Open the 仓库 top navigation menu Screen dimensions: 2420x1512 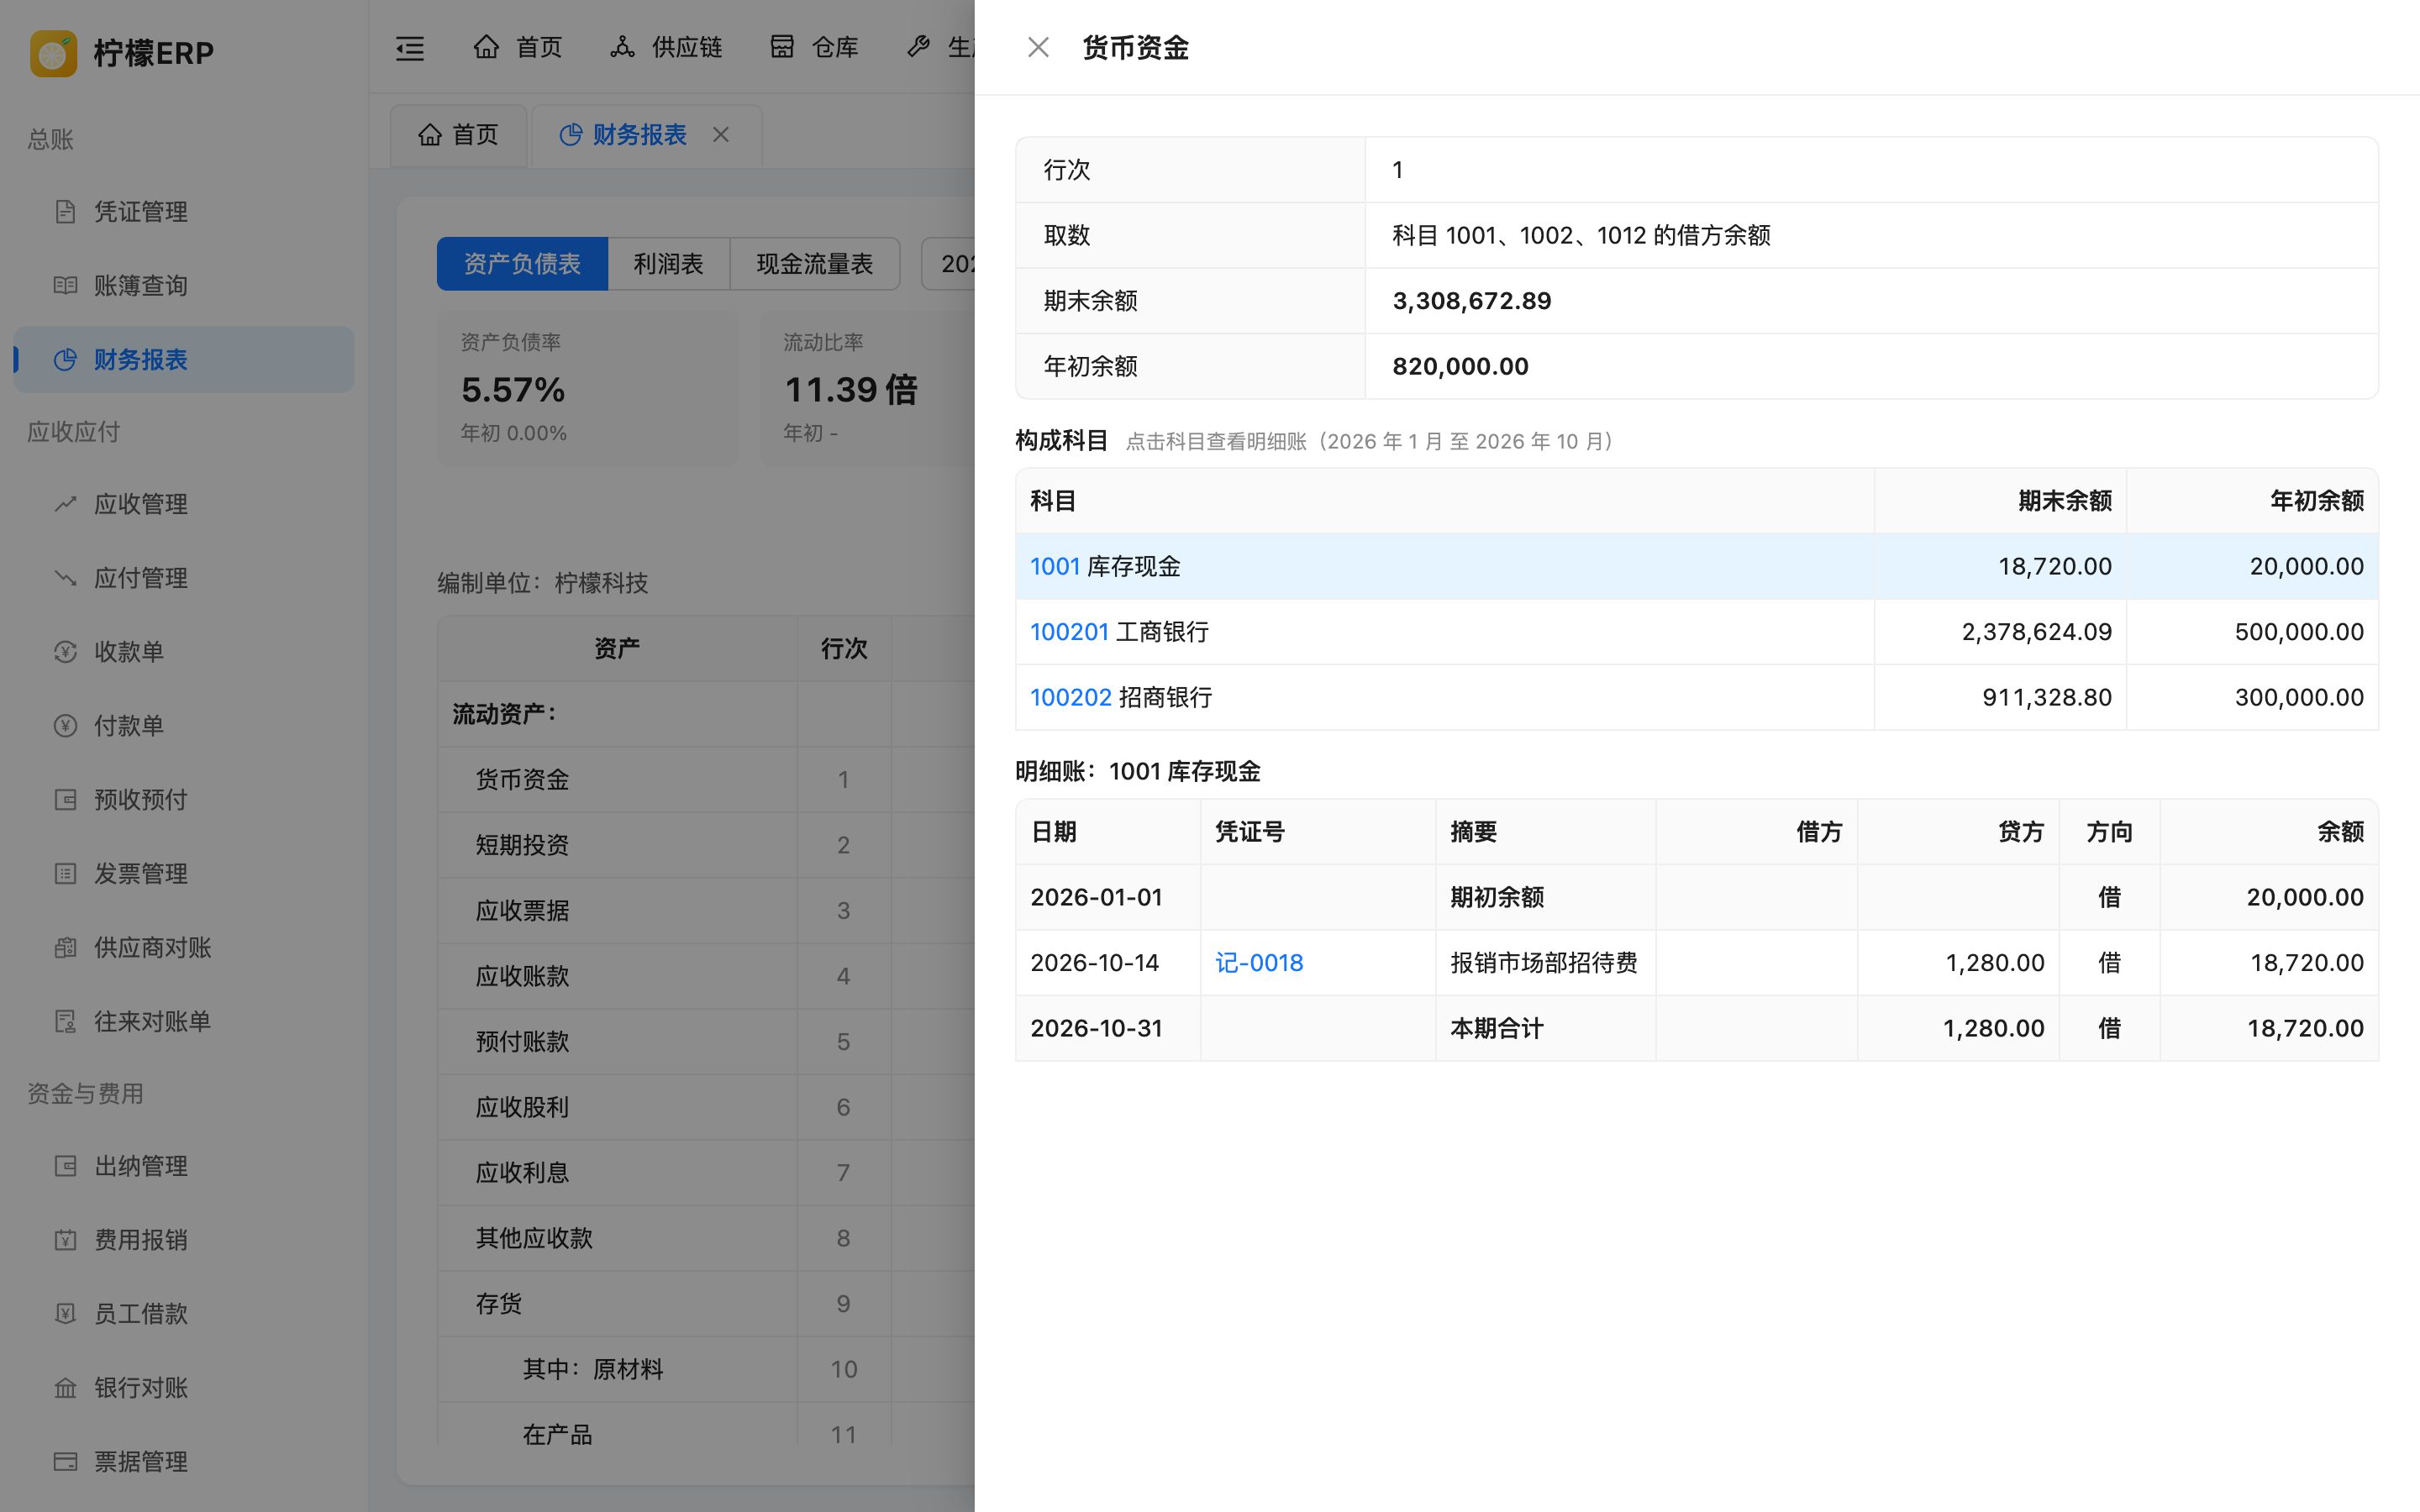814,47
